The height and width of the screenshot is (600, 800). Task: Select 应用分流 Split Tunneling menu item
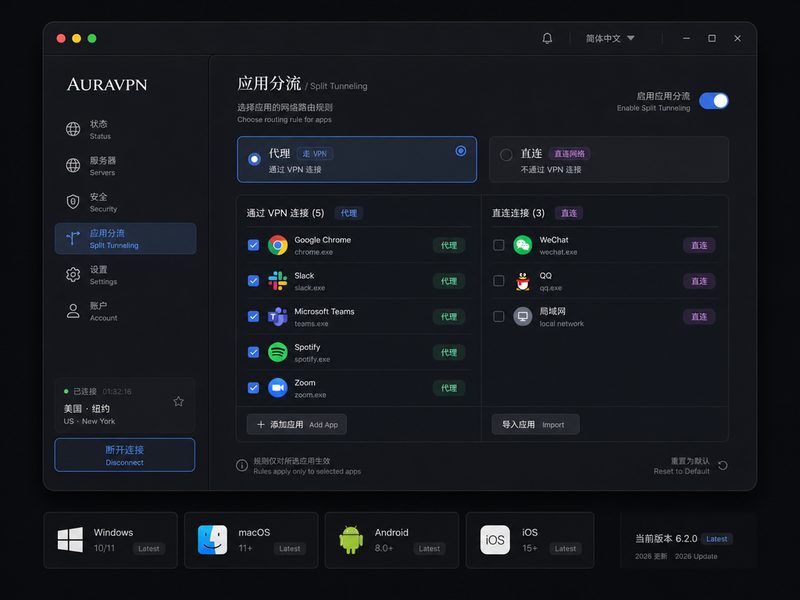coord(125,238)
